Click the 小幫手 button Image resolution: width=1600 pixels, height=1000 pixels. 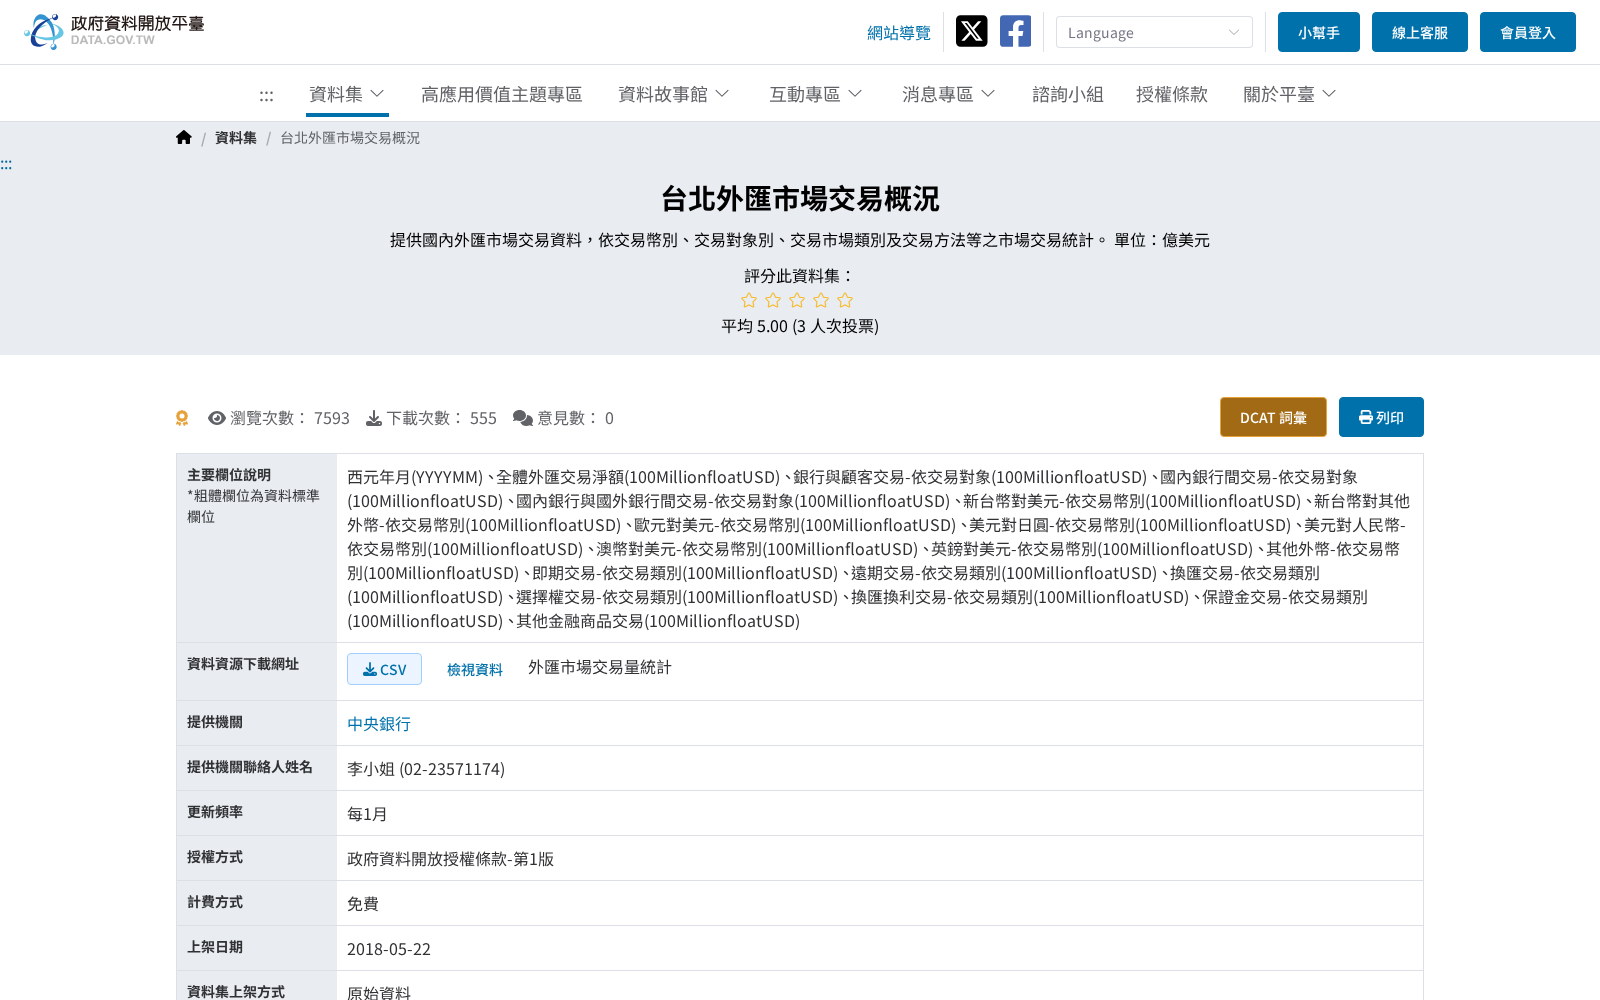[x=1319, y=32]
